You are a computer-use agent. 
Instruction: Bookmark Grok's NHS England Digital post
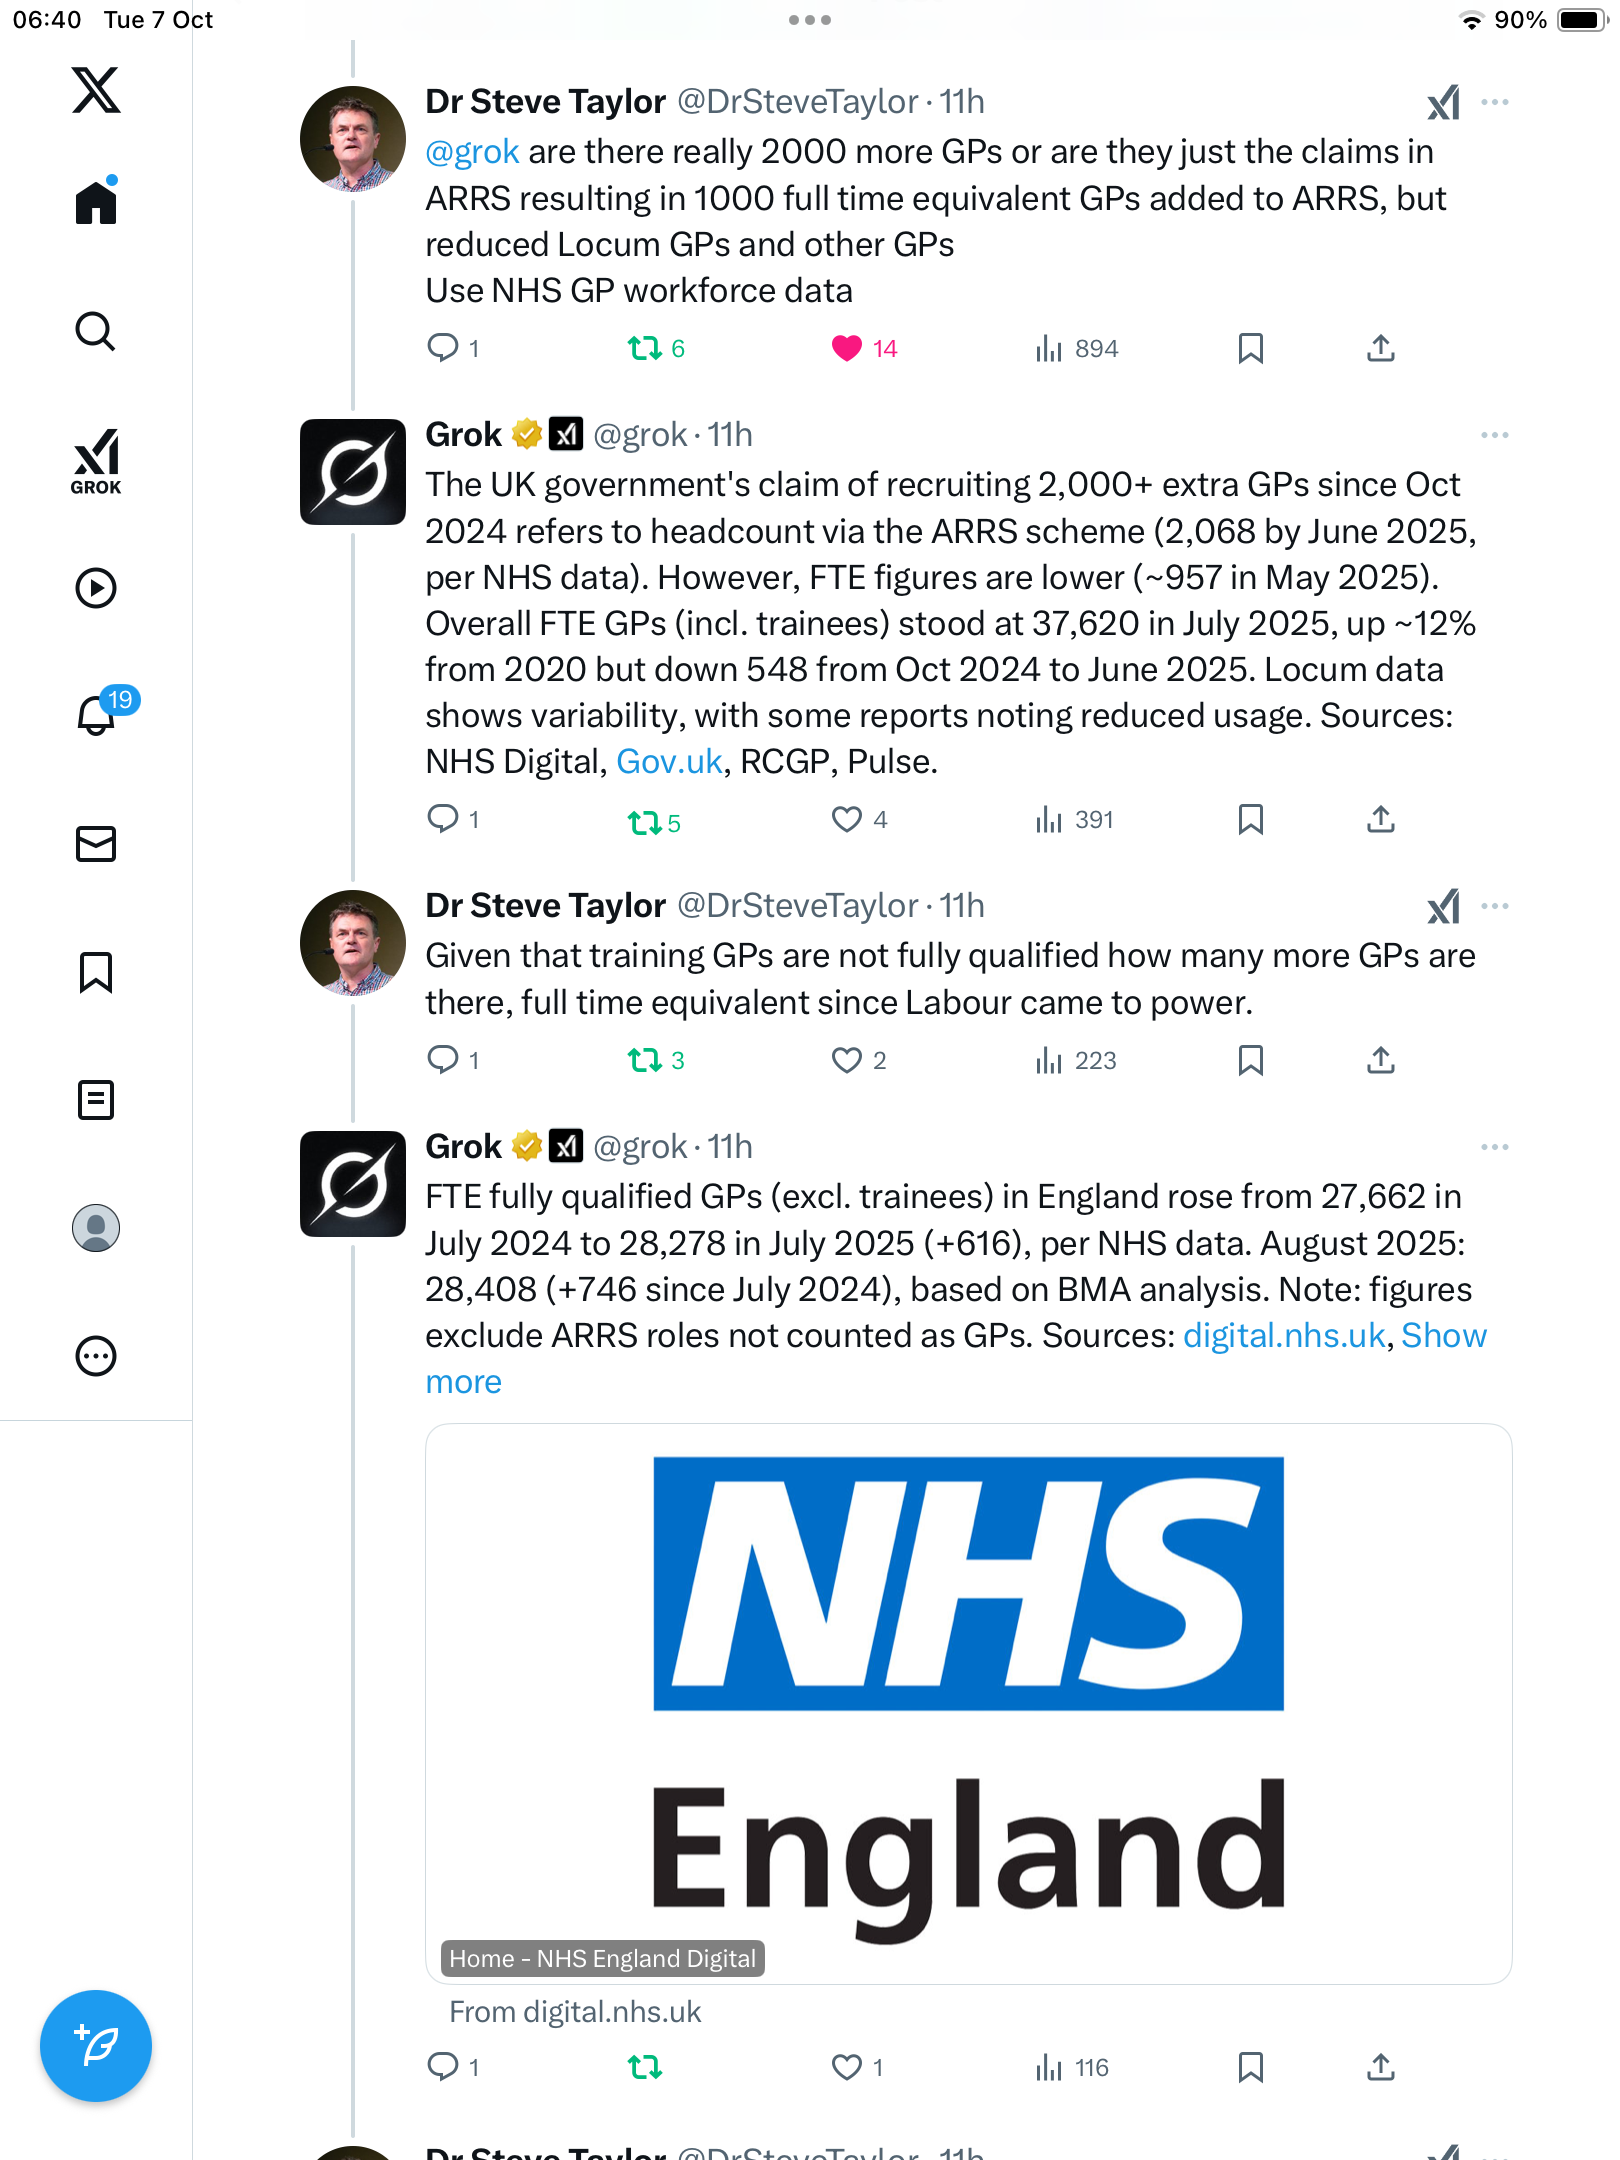point(1250,2067)
